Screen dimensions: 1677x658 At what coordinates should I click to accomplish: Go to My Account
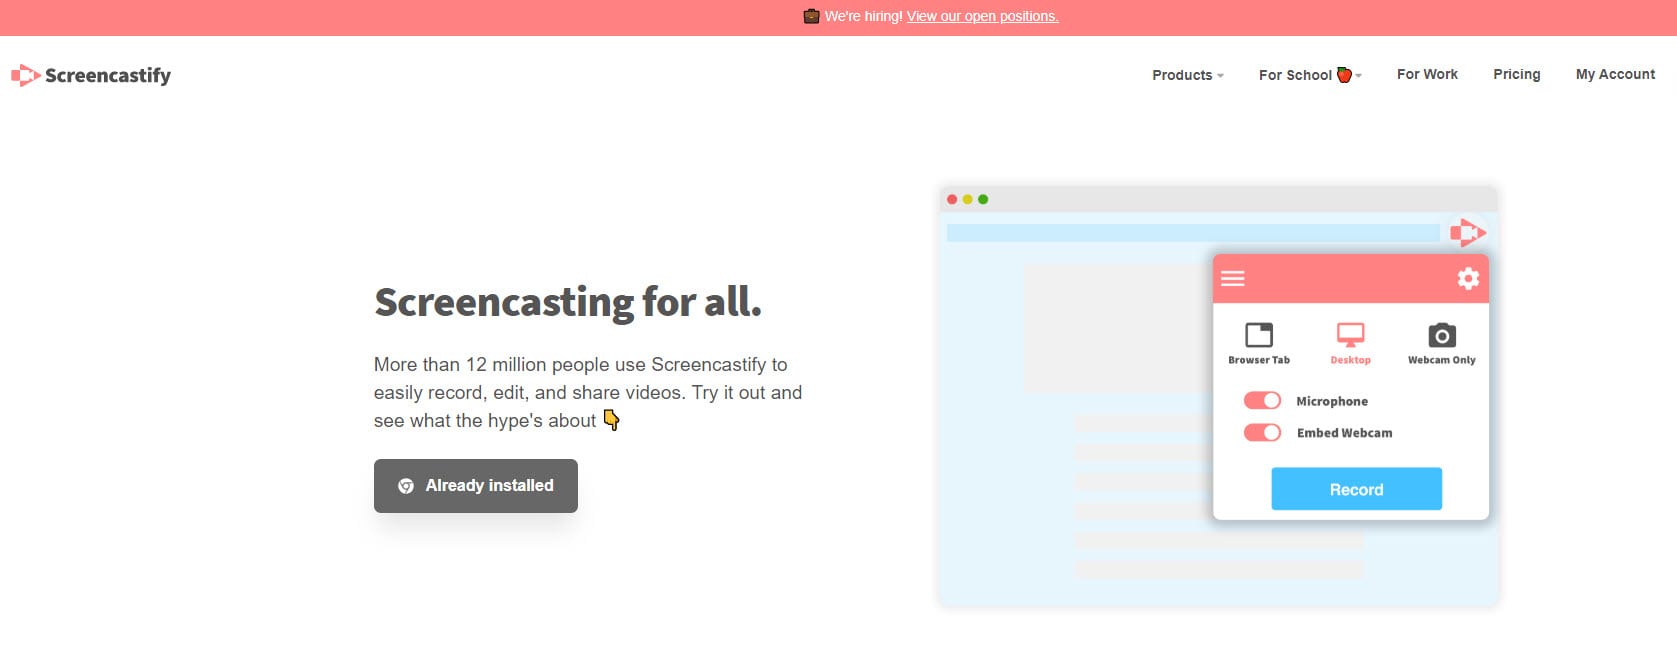point(1615,74)
